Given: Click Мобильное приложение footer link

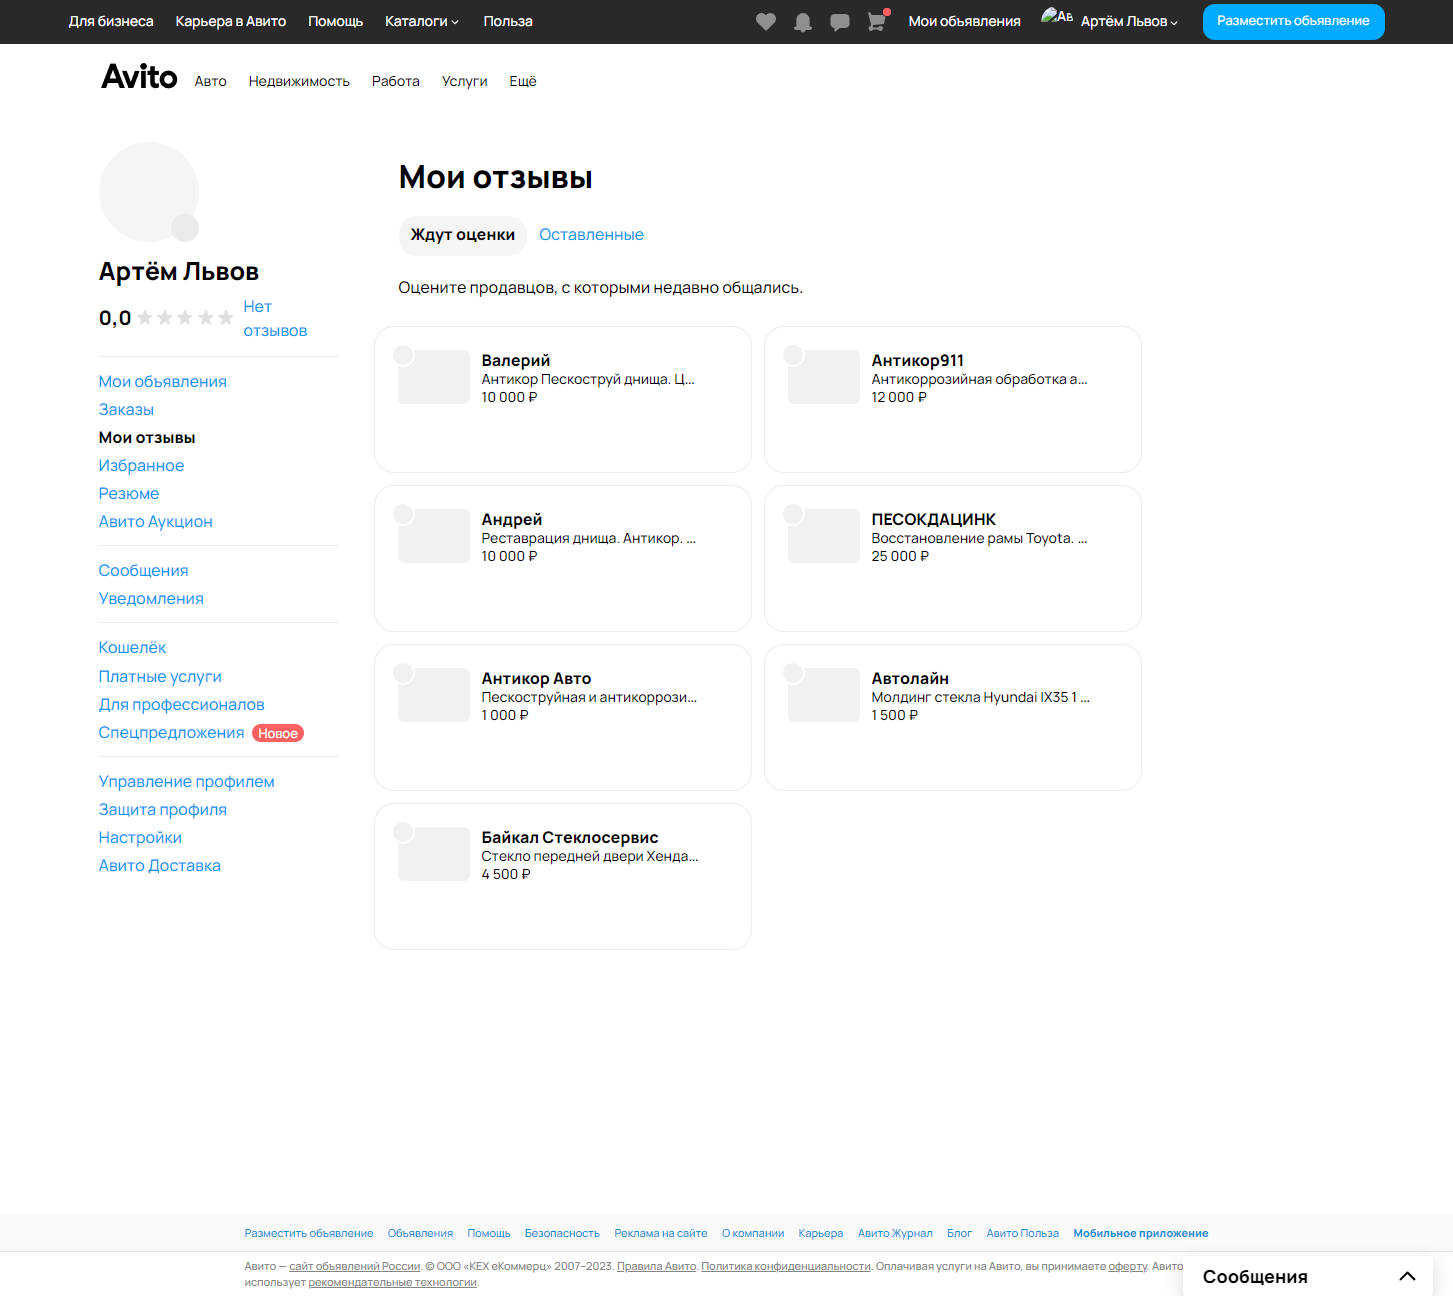Looking at the screenshot, I should (x=1141, y=1233).
